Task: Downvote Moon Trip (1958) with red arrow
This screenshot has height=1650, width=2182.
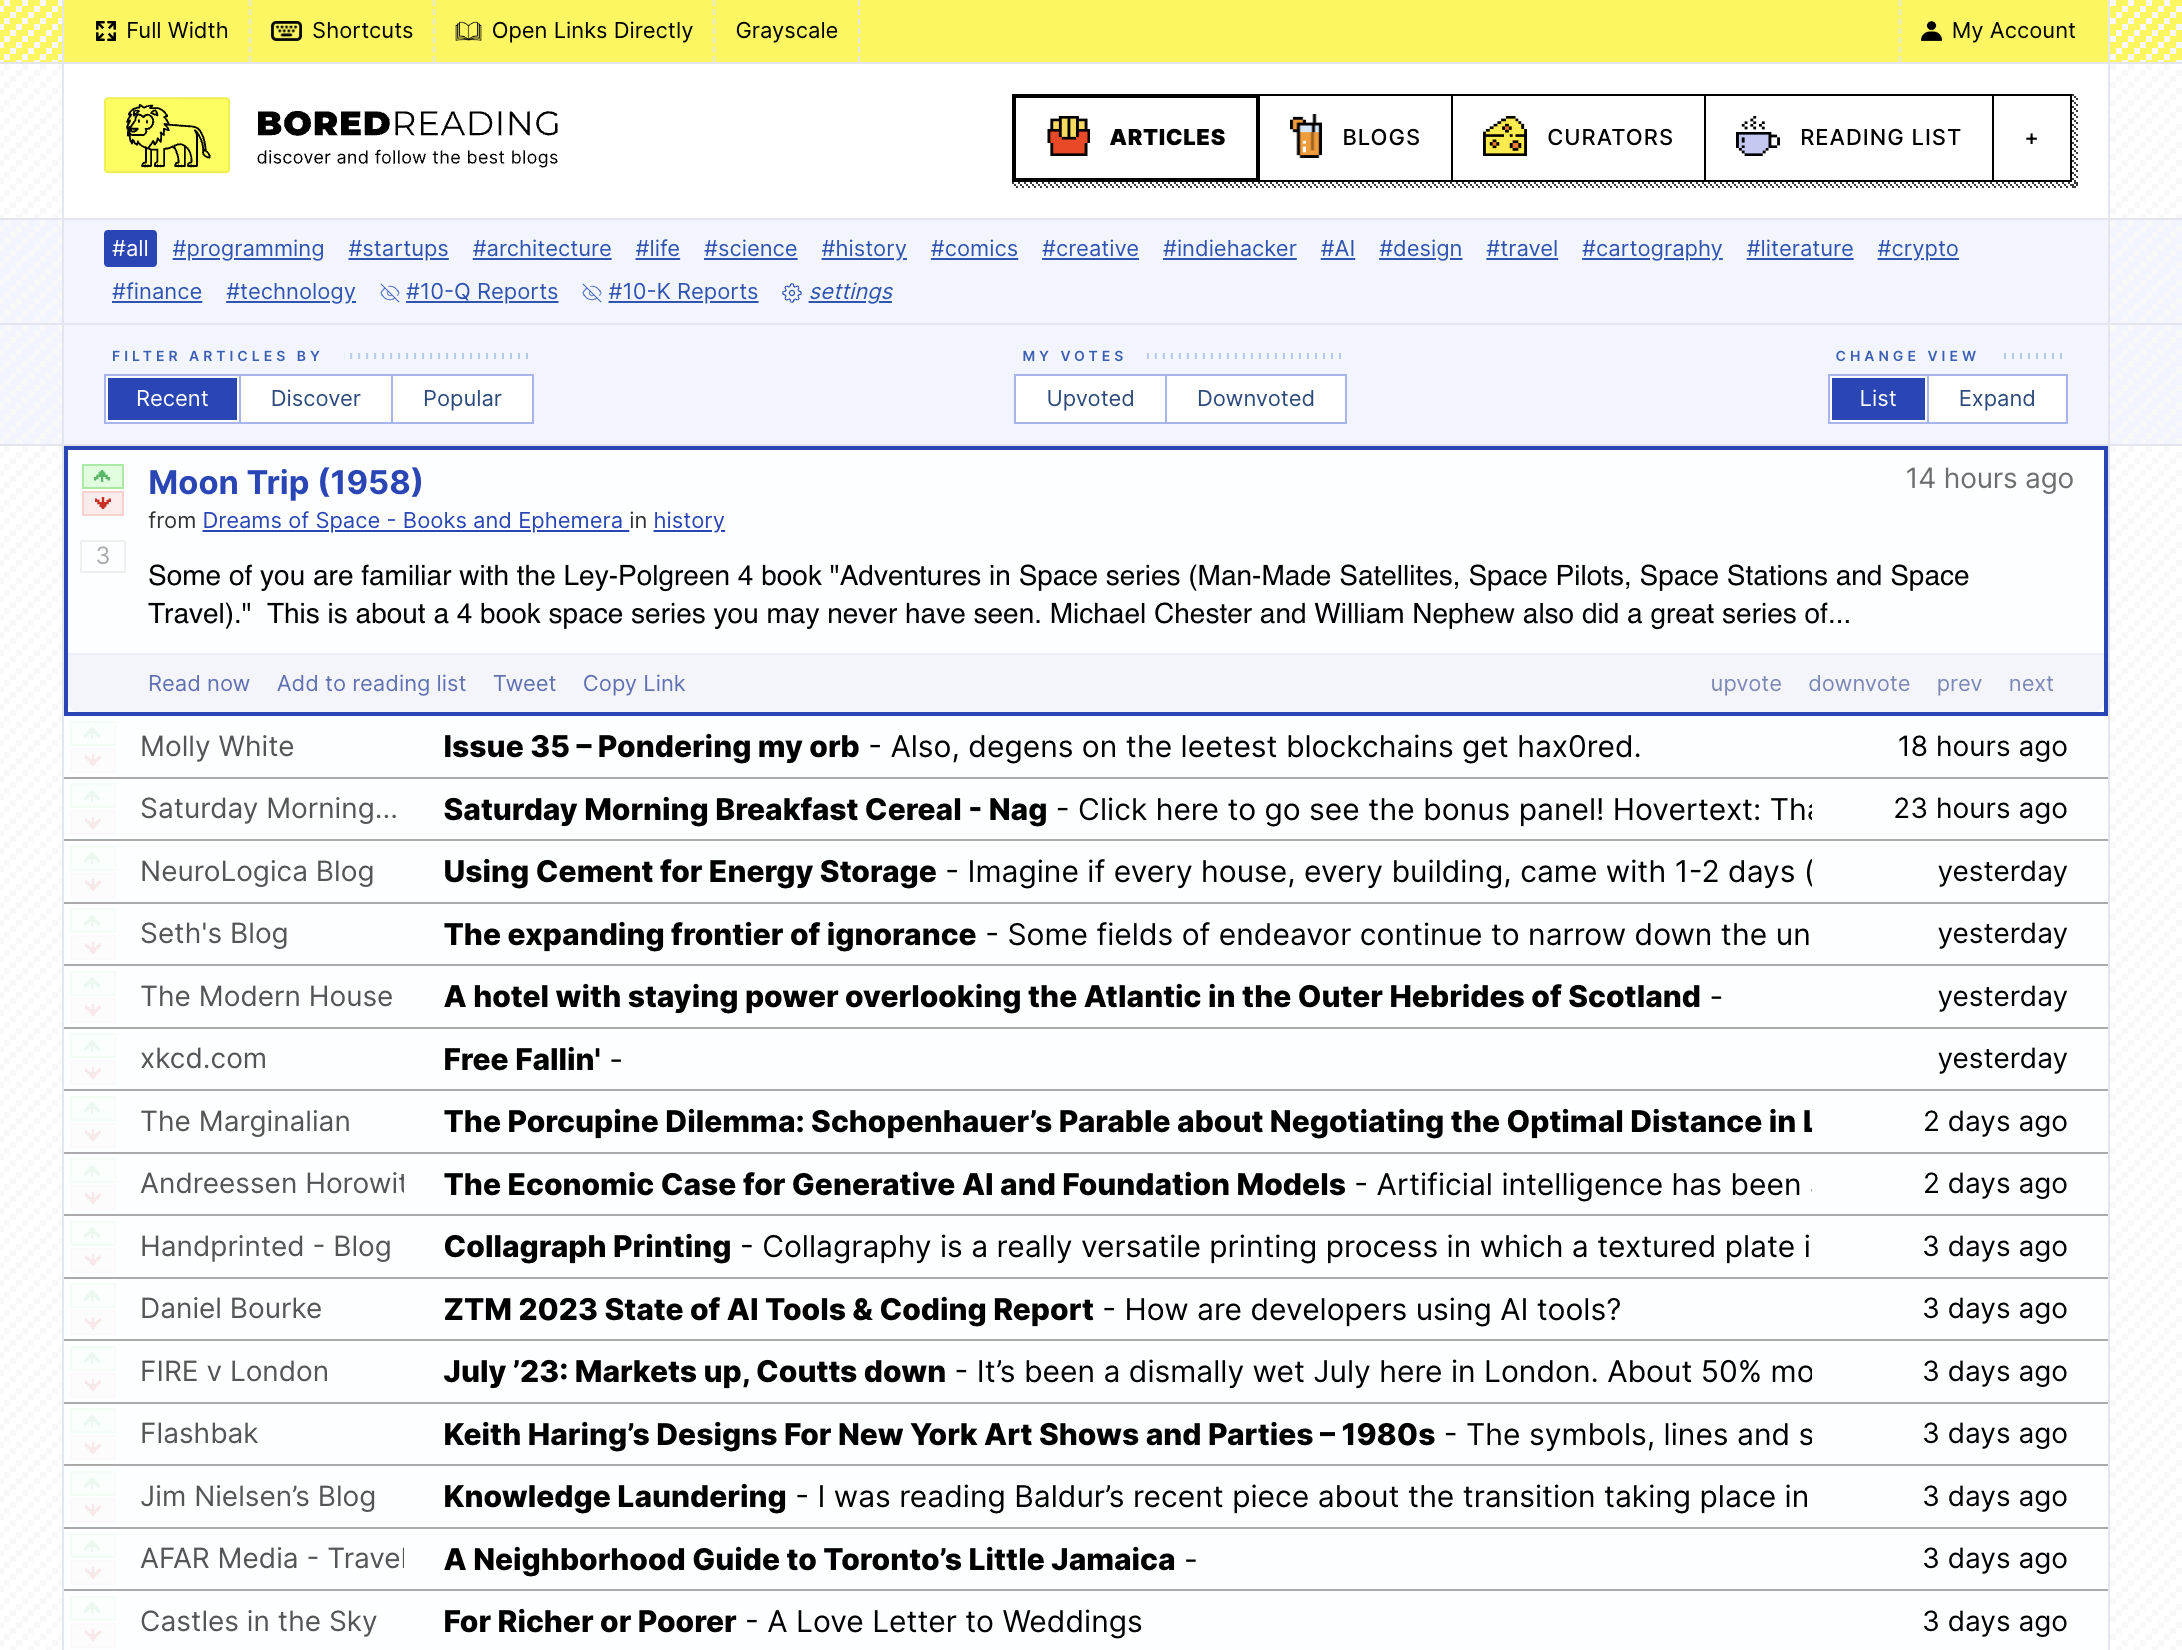Action: 103,503
